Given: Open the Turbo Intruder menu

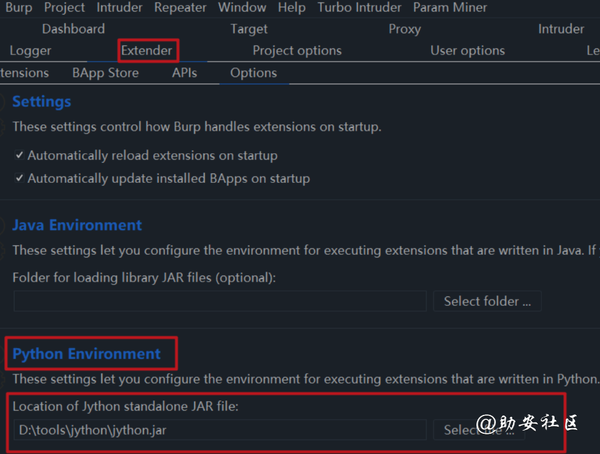Looking at the screenshot, I should [x=360, y=7].
